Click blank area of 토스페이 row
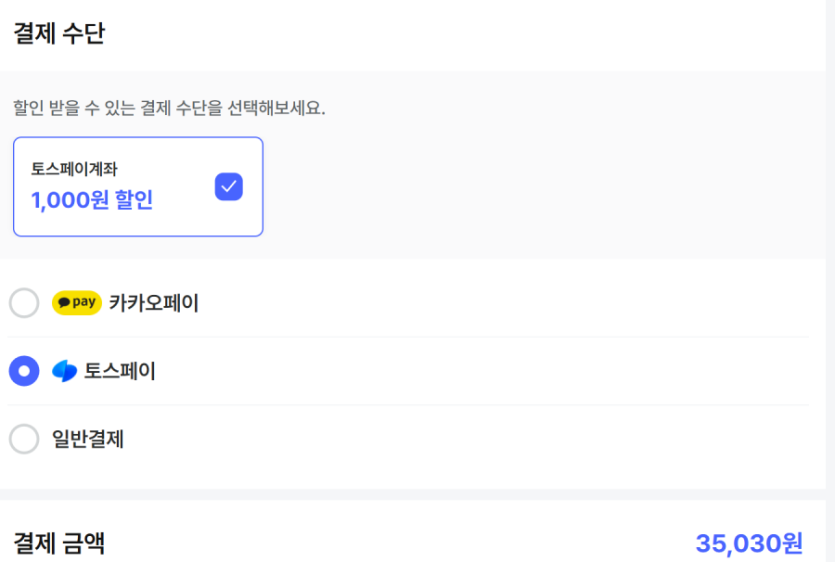The height and width of the screenshot is (562, 835). (500, 371)
